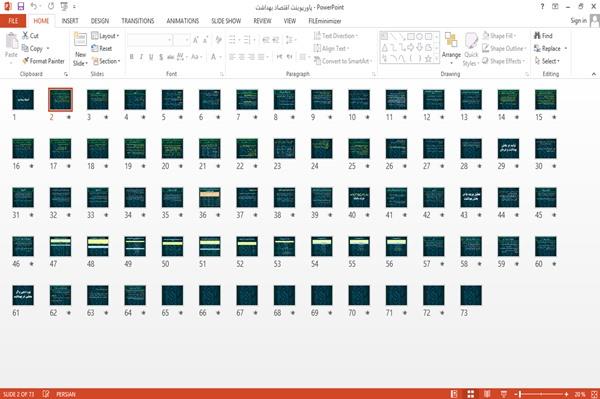Select slide 48 thumbnail

coord(98,246)
